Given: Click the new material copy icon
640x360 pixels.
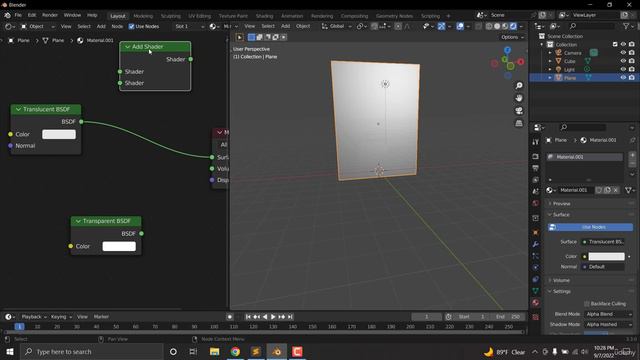Looking at the screenshot, I should pyautogui.click(x=607, y=190).
